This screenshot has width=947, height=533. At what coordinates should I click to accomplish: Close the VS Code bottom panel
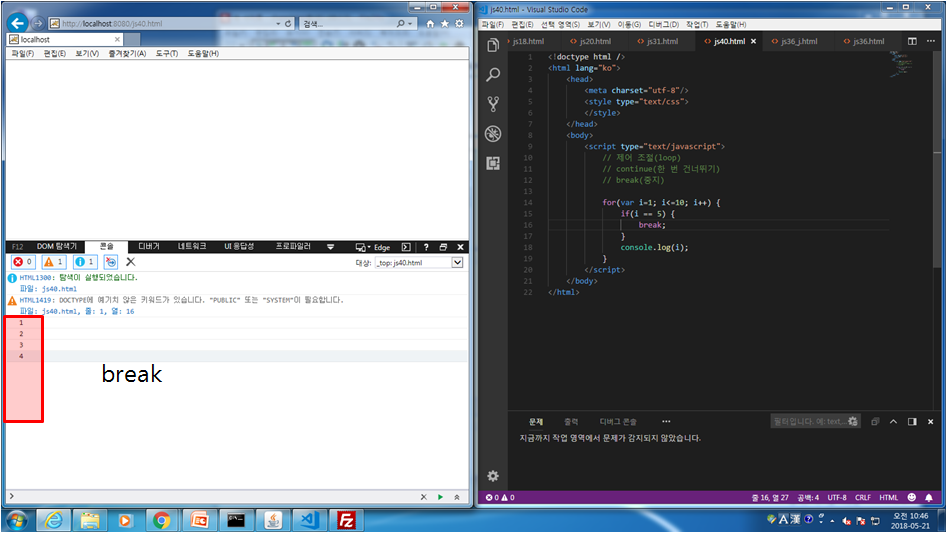coord(931,421)
